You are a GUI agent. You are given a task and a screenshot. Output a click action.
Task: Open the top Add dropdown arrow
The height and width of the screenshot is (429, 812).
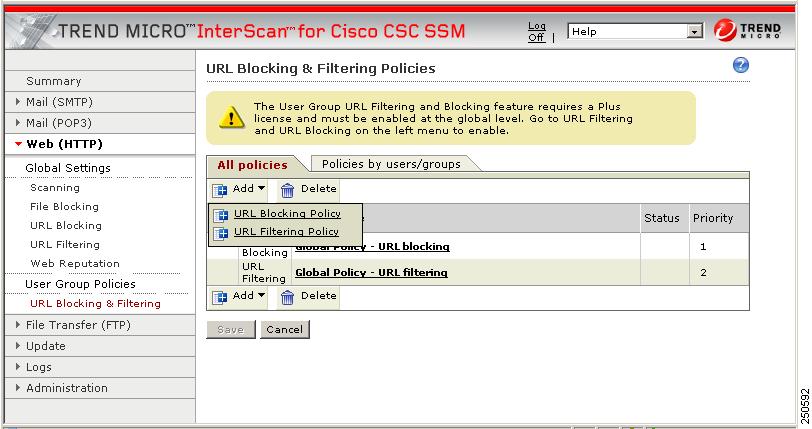pyautogui.click(x=261, y=189)
